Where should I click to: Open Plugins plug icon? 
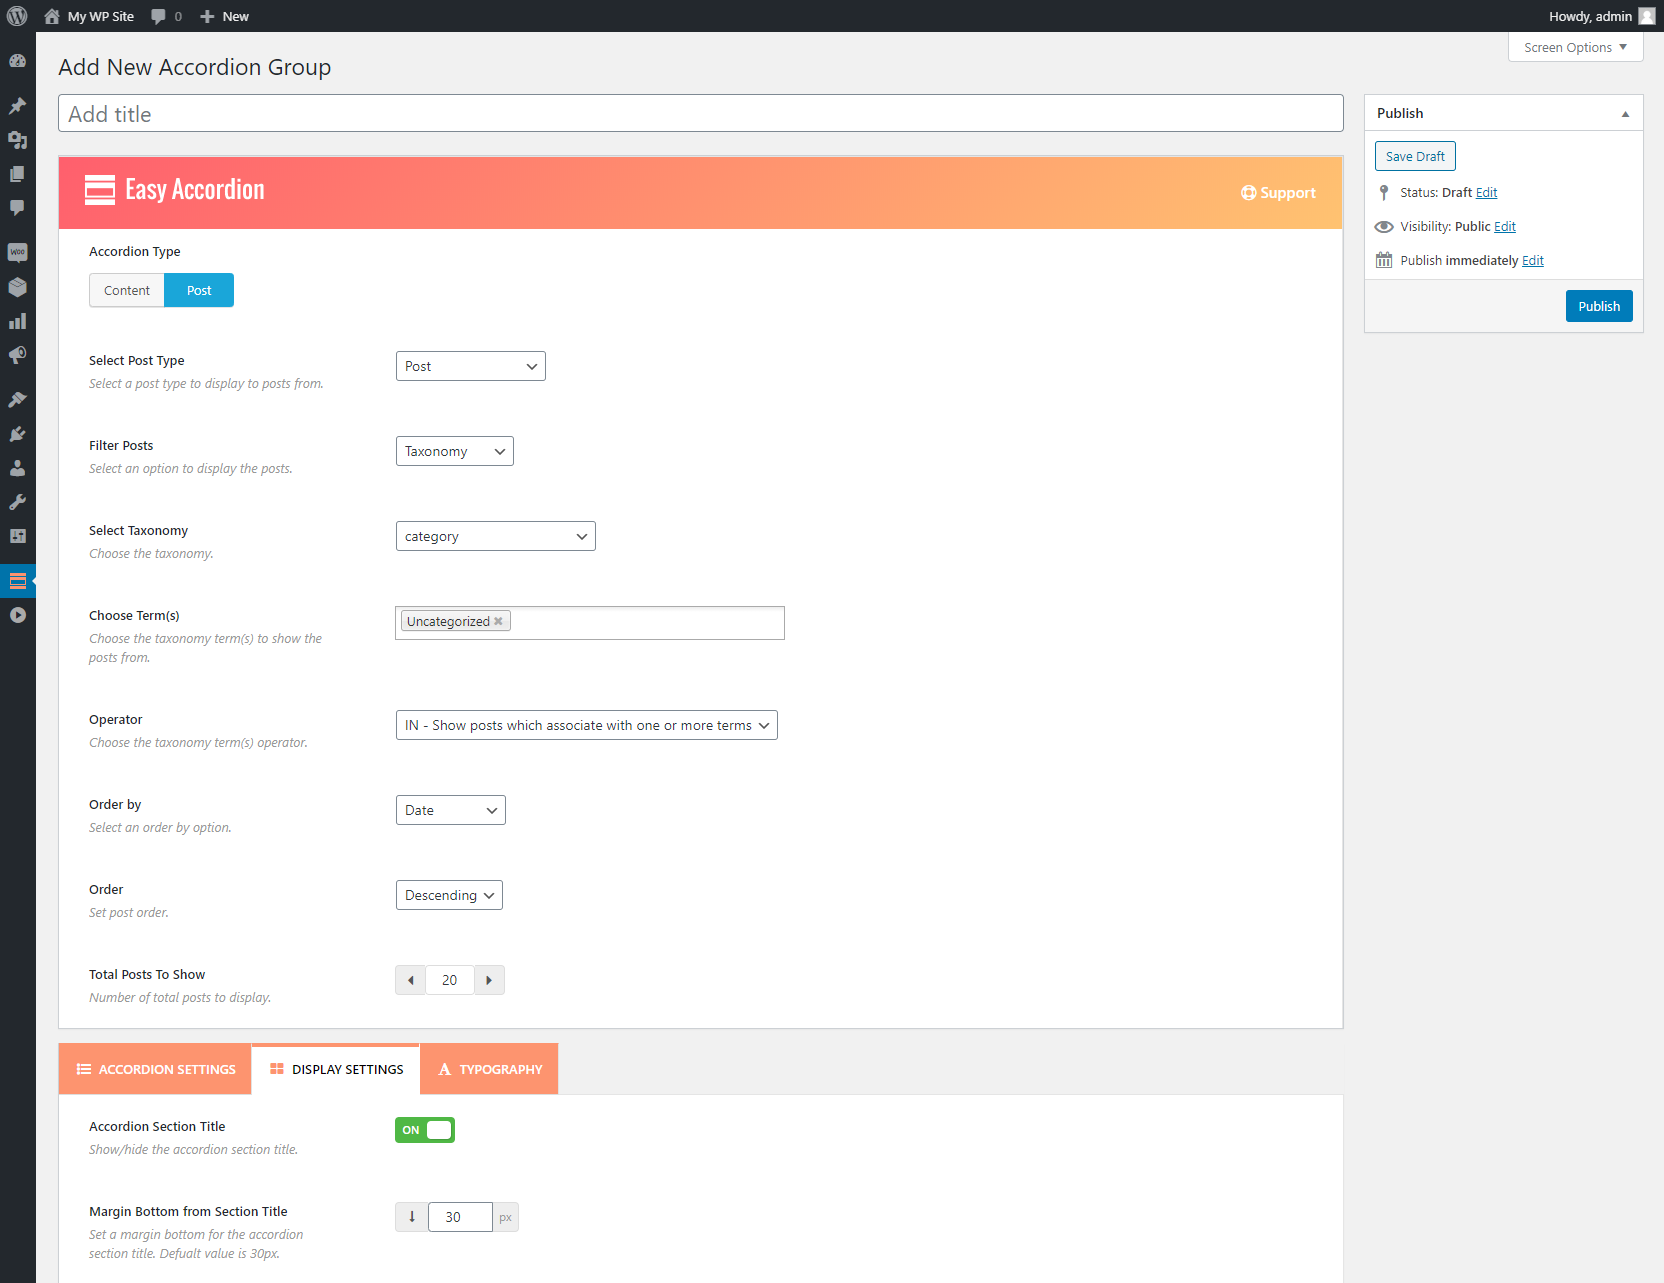tap(17, 434)
